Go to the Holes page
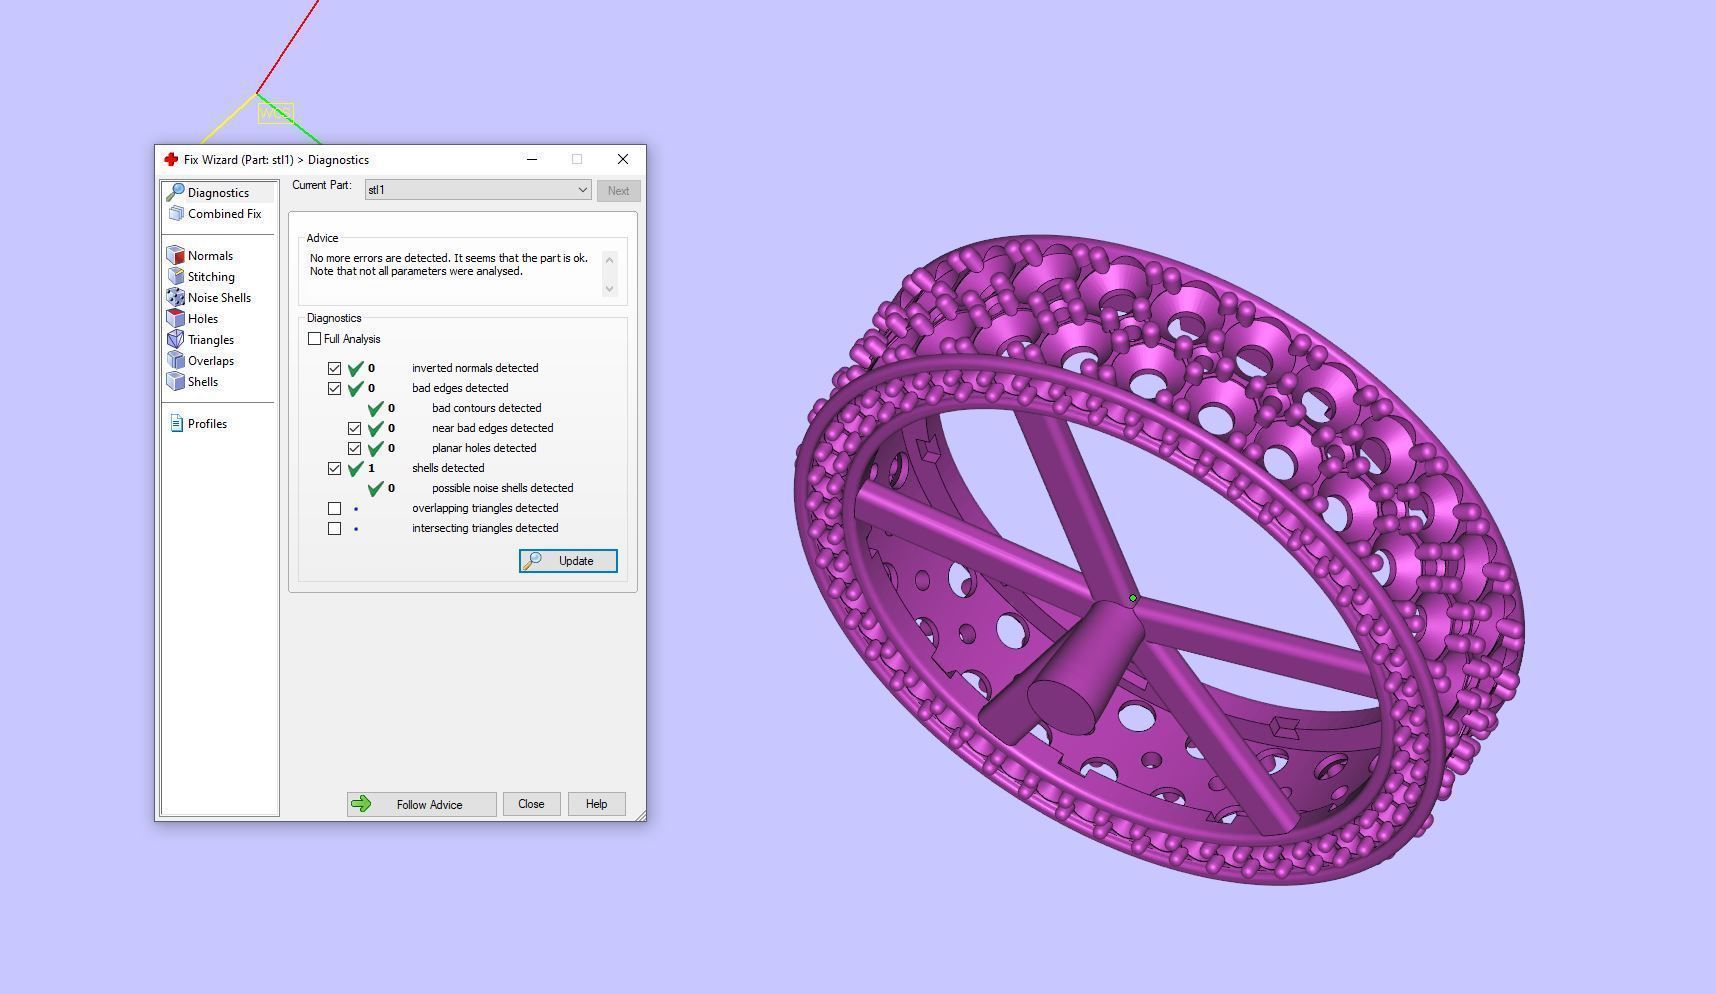Image resolution: width=1716 pixels, height=994 pixels. pos(203,318)
